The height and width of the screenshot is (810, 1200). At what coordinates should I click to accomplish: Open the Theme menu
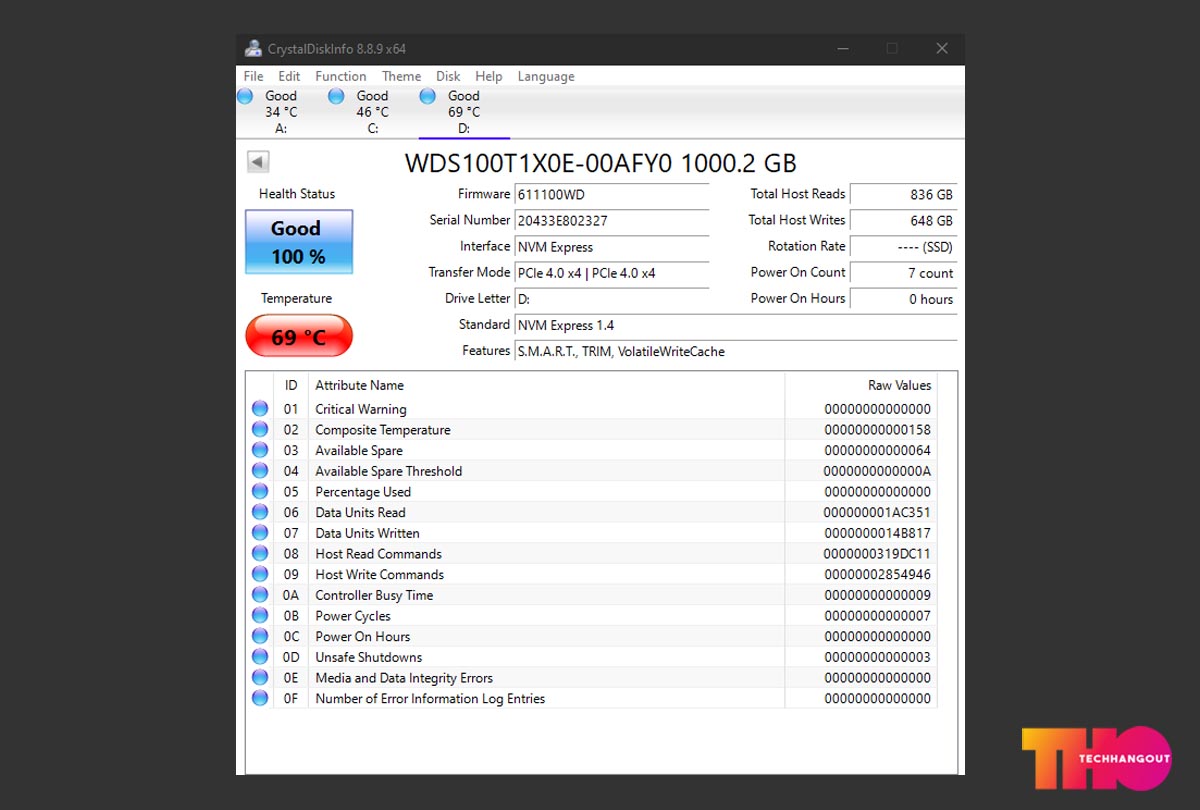[x=401, y=76]
